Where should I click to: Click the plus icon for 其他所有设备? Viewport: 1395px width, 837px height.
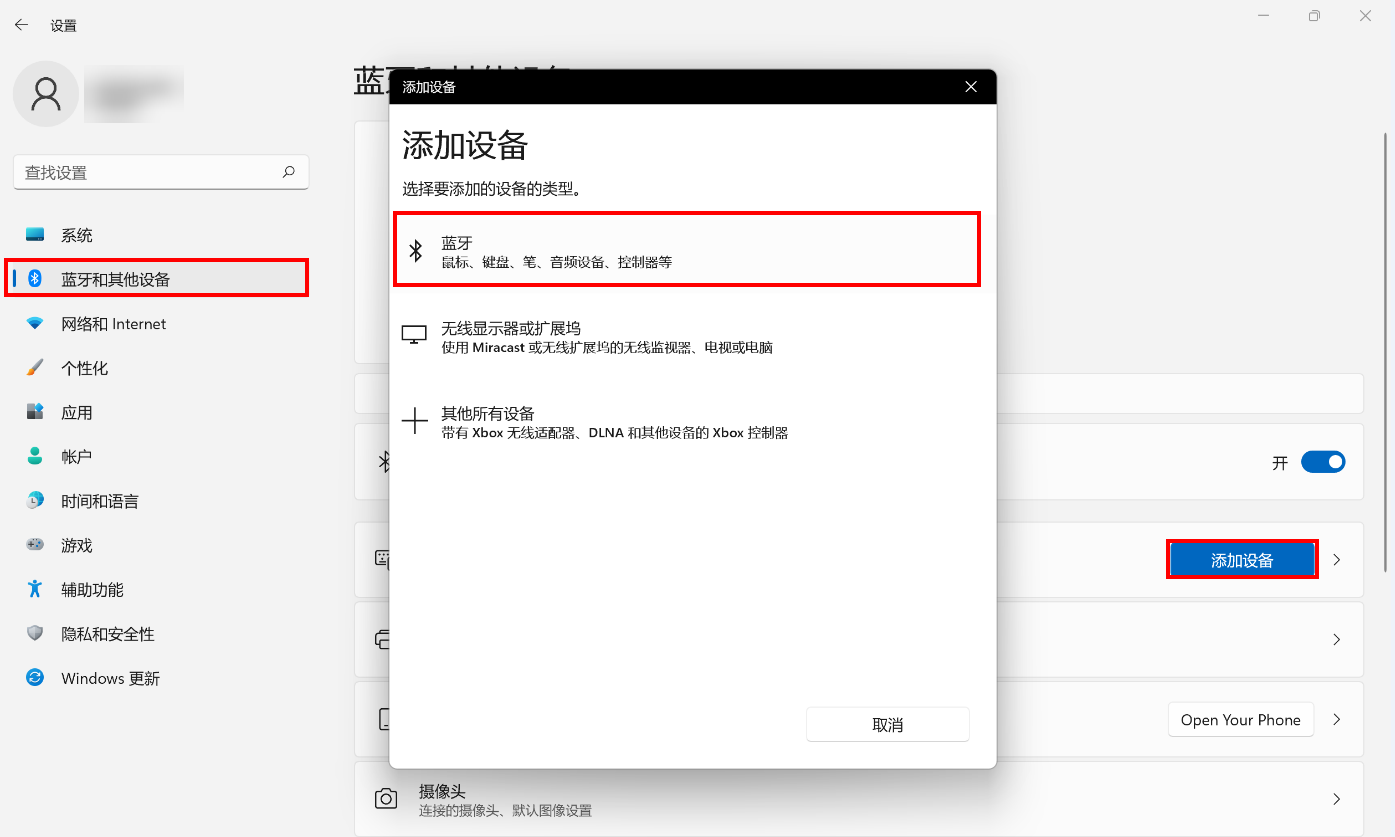coord(414,421)
